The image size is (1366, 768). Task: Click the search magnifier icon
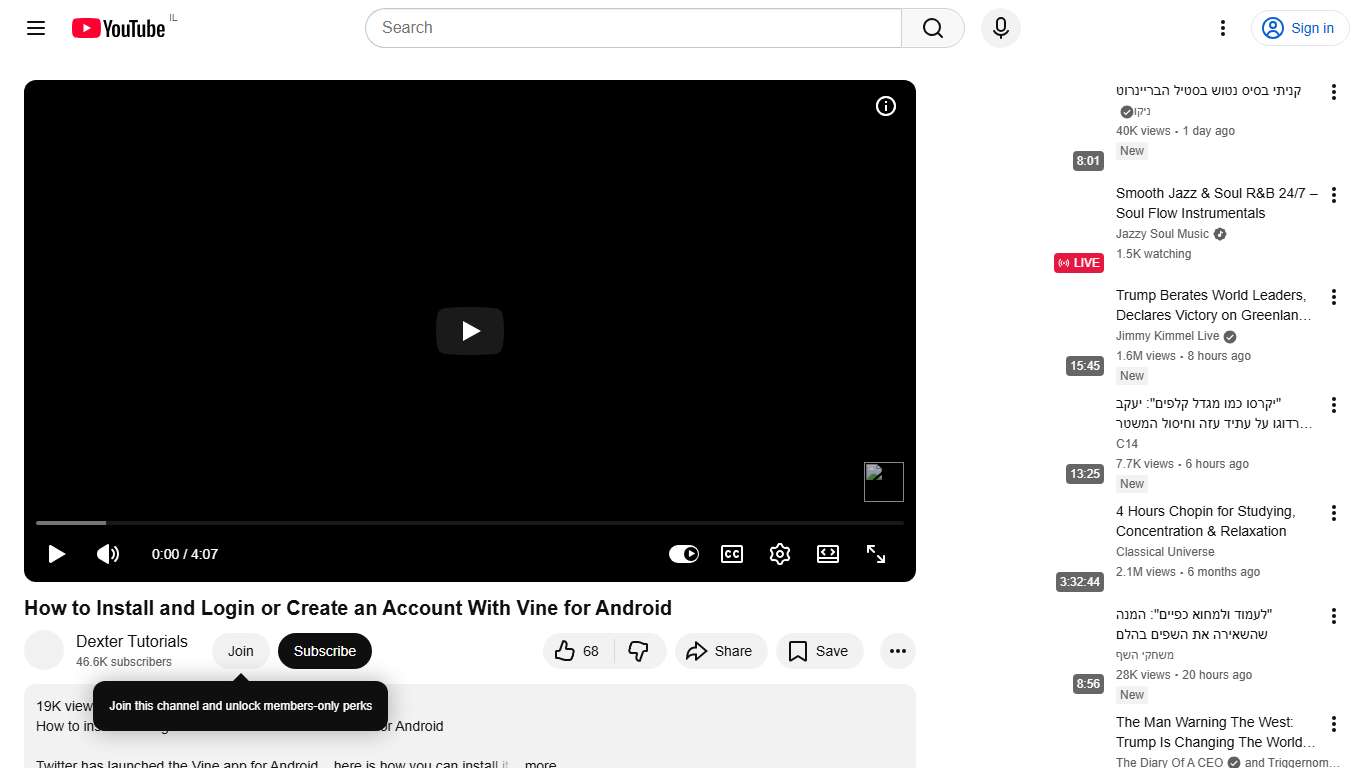(x=931, y=28)
